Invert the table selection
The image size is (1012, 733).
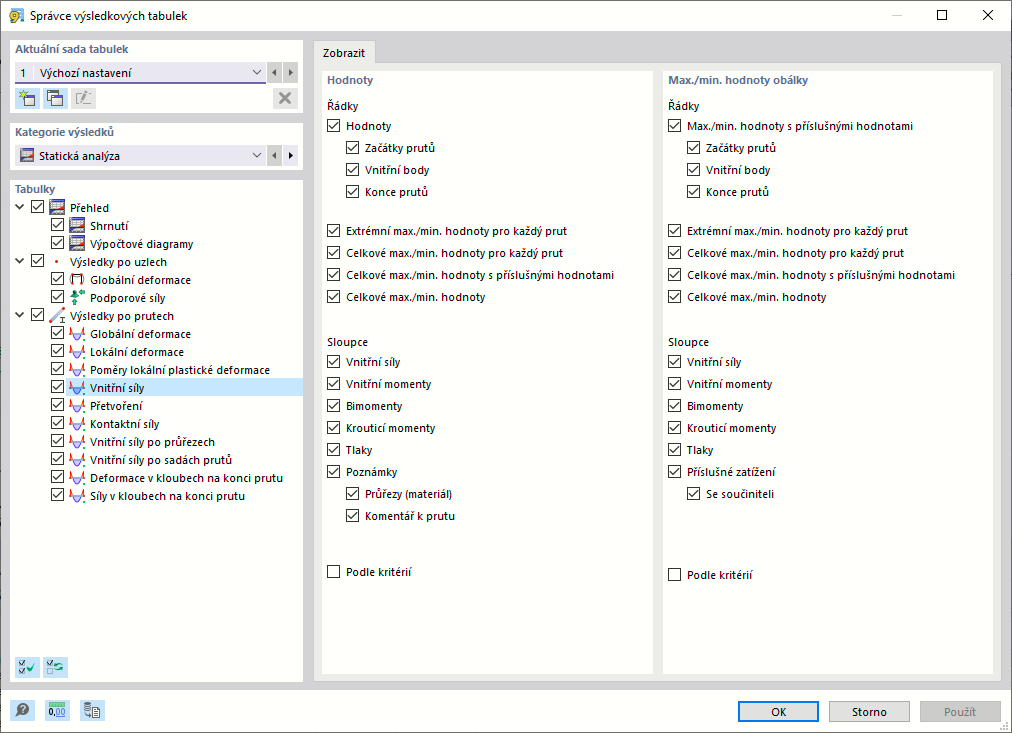(x=55, y=667)
